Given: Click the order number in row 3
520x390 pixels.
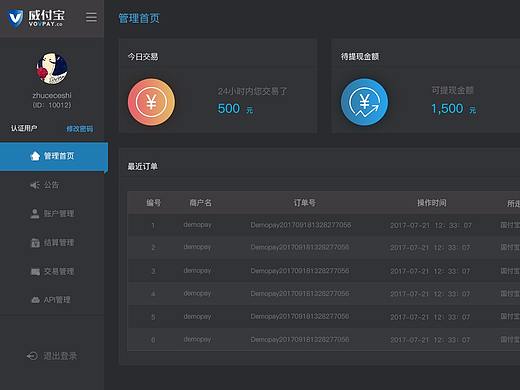Looking at the screenshot, I should pos(300,270).
